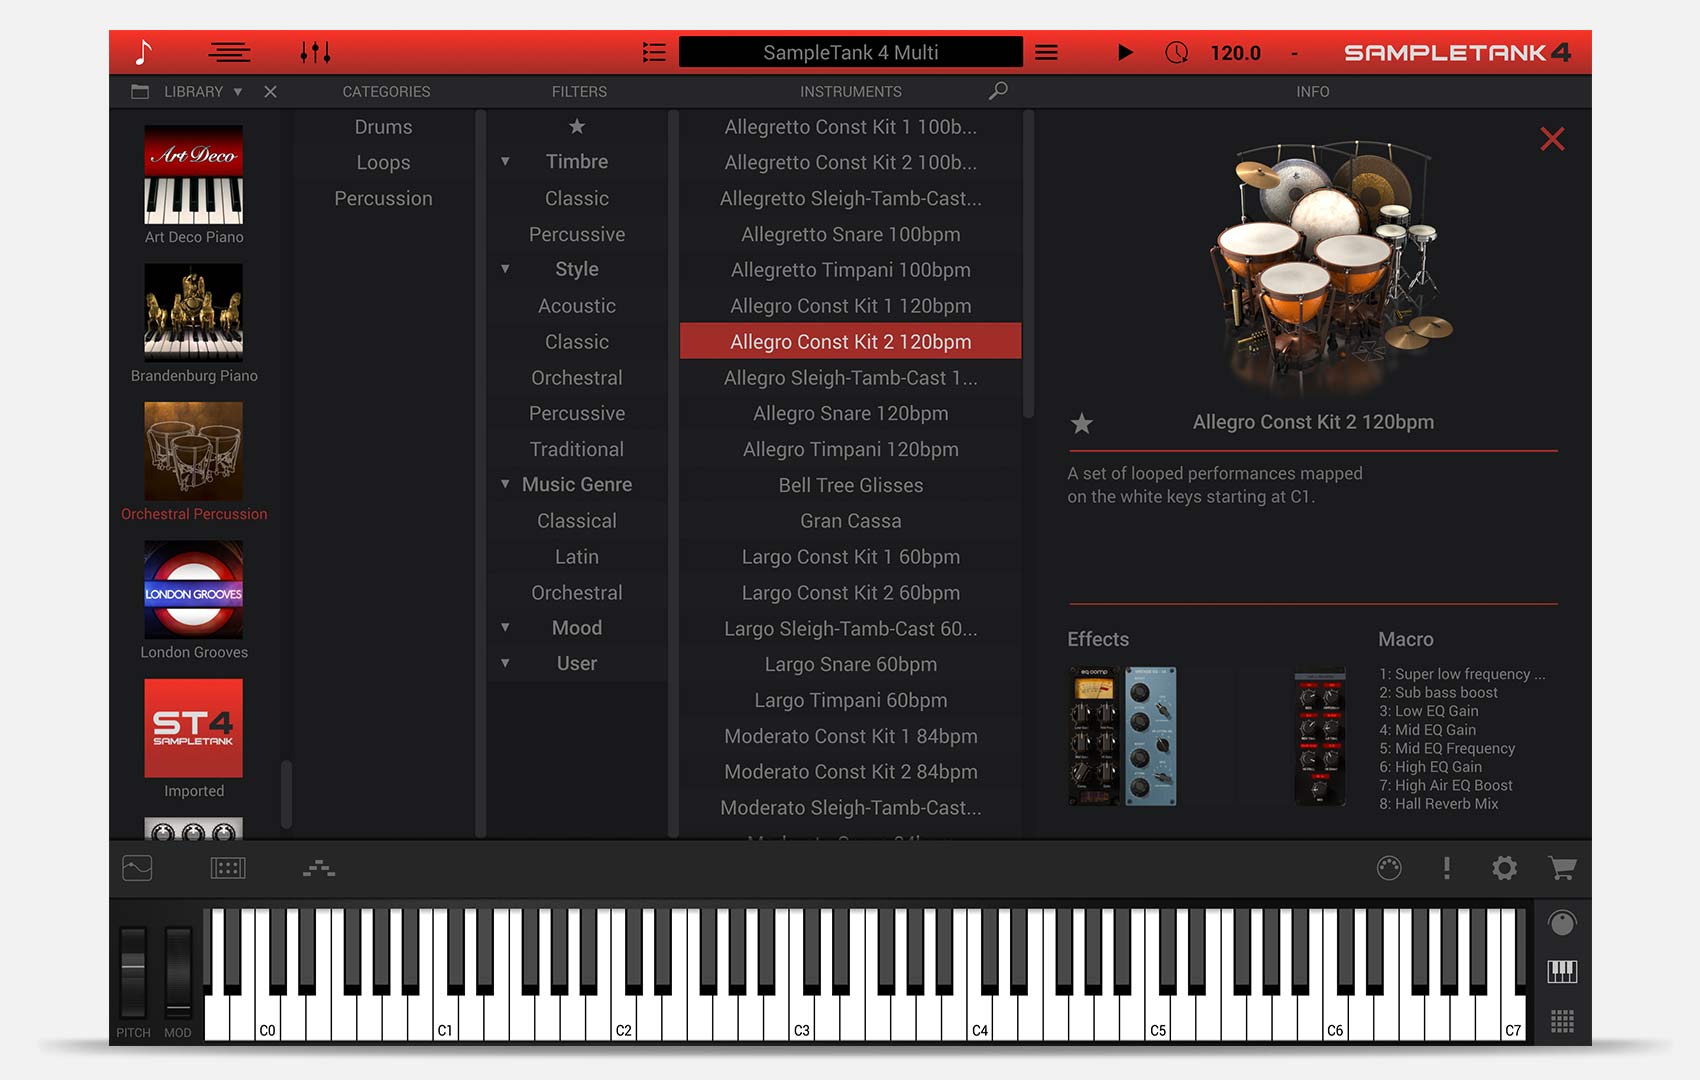This screenshot has width=1700, height=1080.
Task: Collapse the Timbre filter group
Action: click(505, 161)
